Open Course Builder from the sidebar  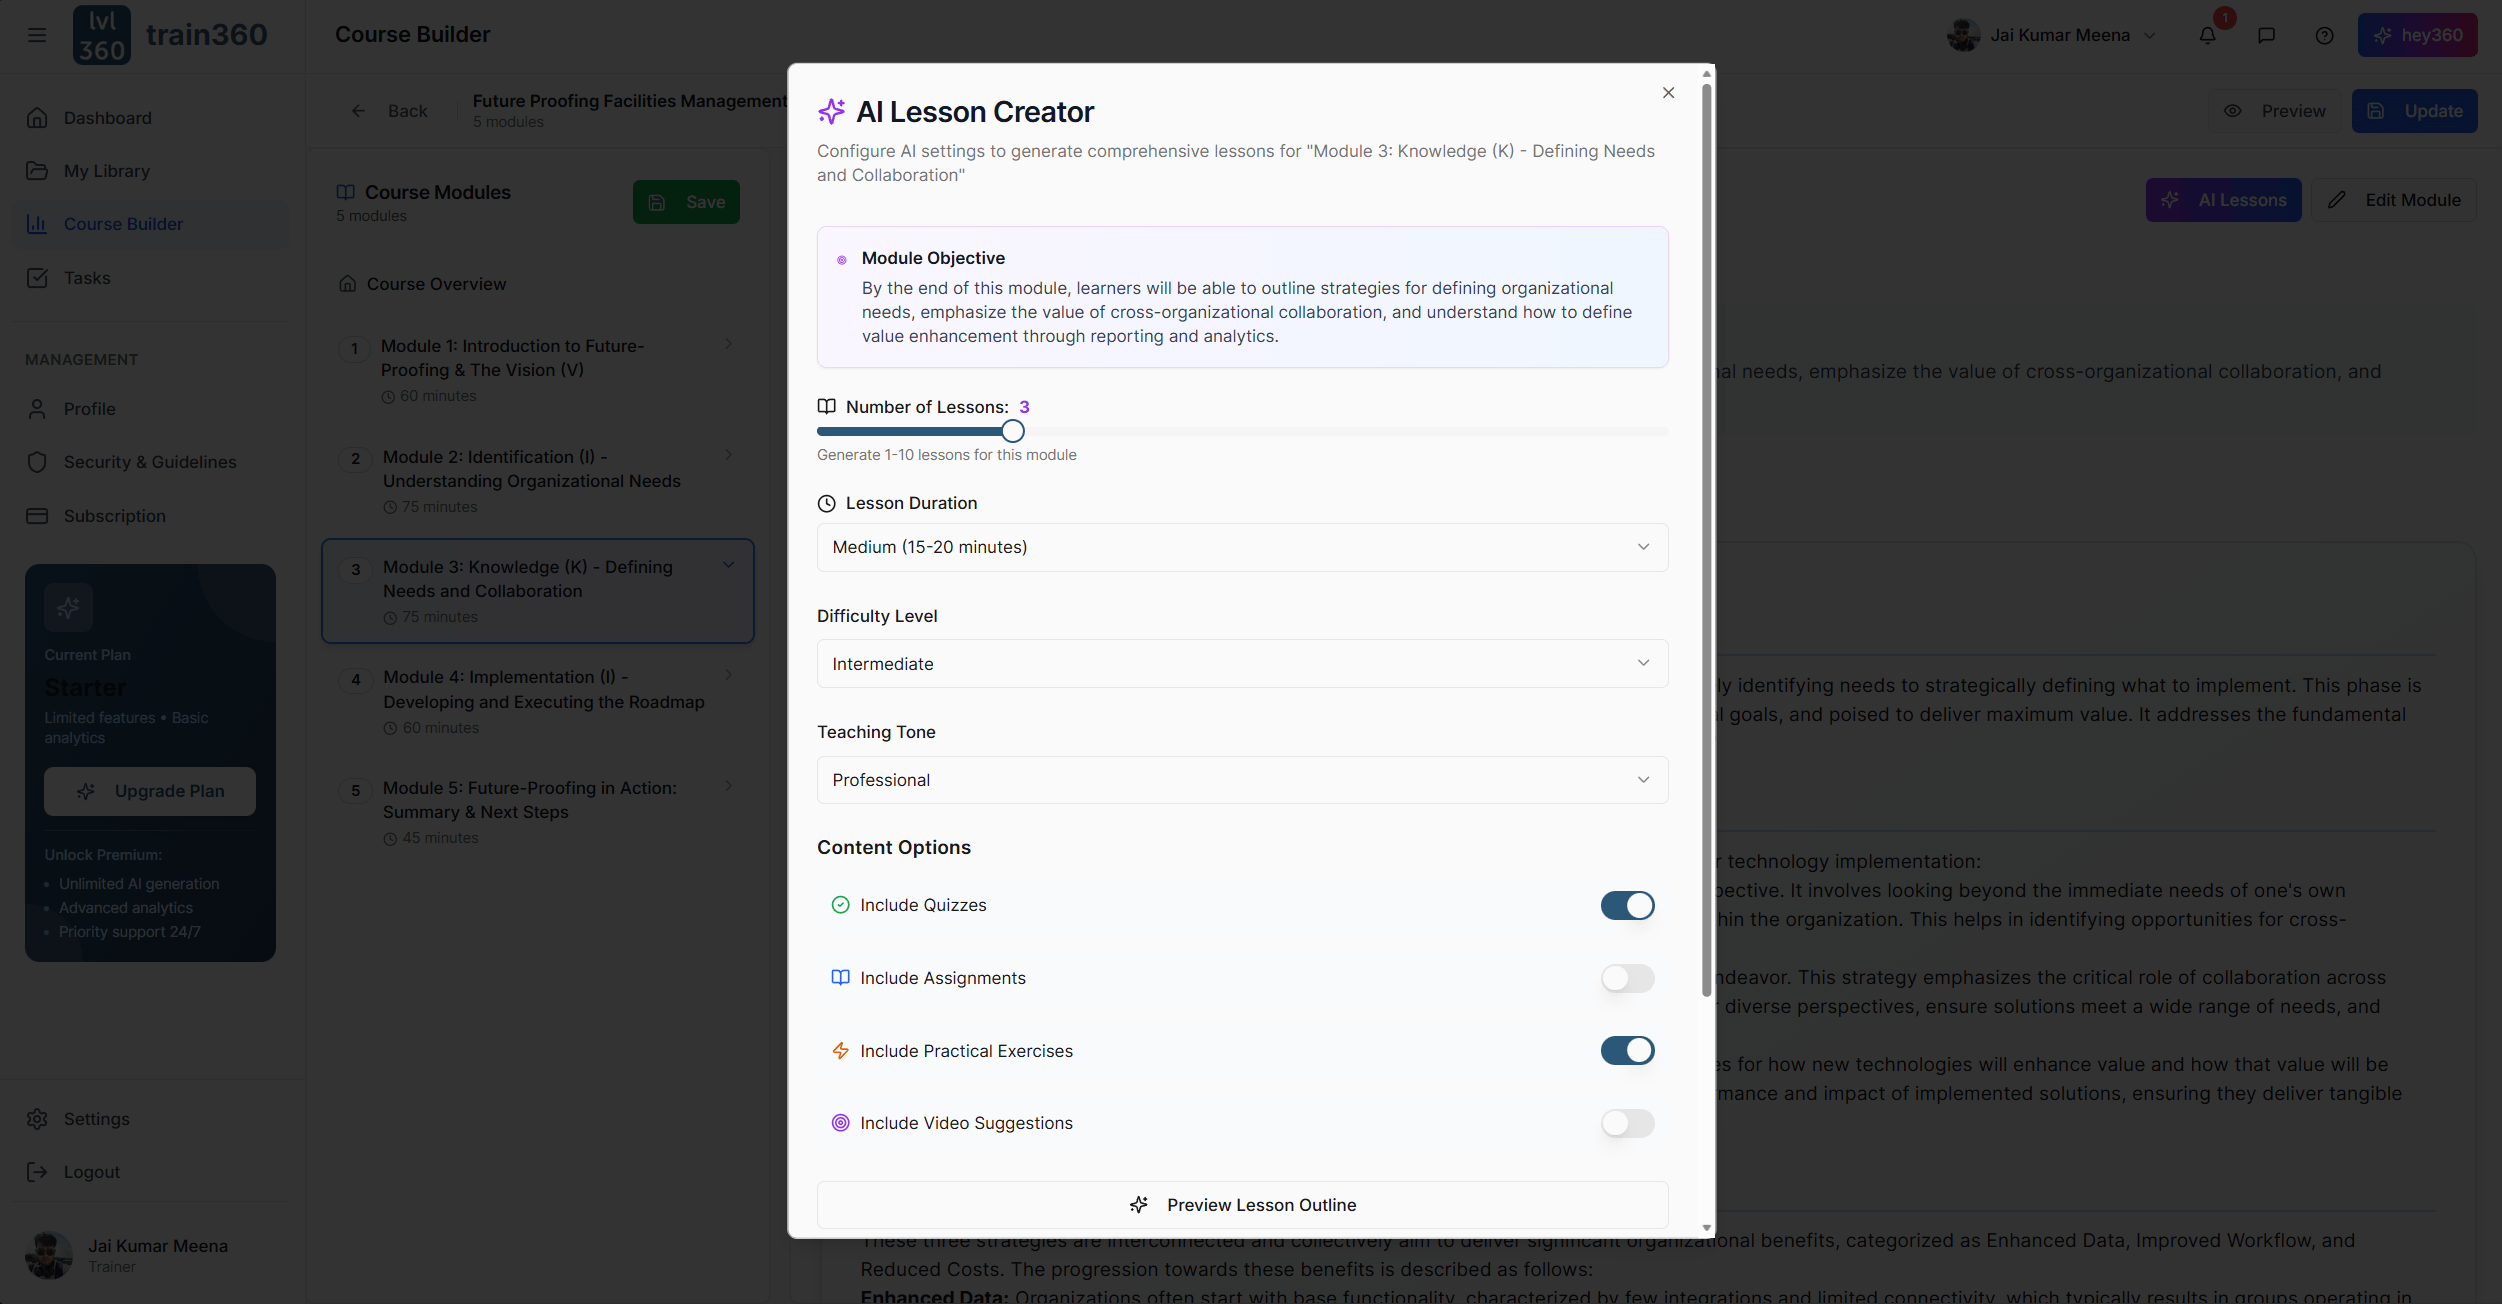pos(123,223)
